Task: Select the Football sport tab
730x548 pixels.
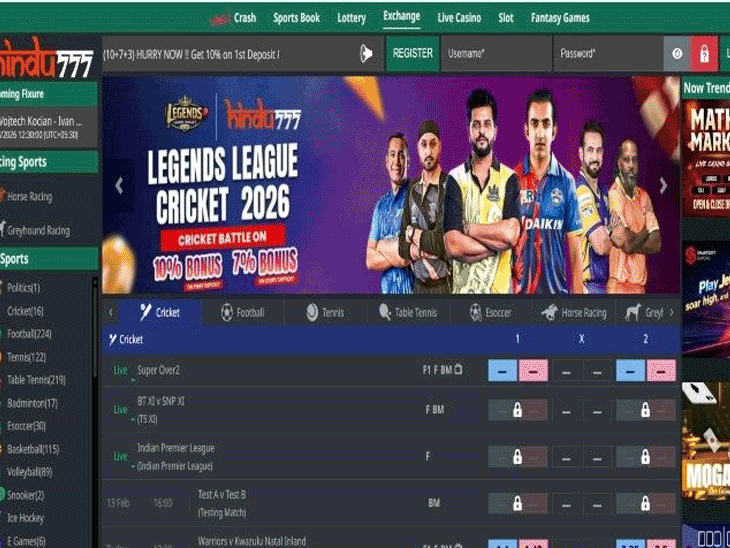Action: tap(243, 312)
